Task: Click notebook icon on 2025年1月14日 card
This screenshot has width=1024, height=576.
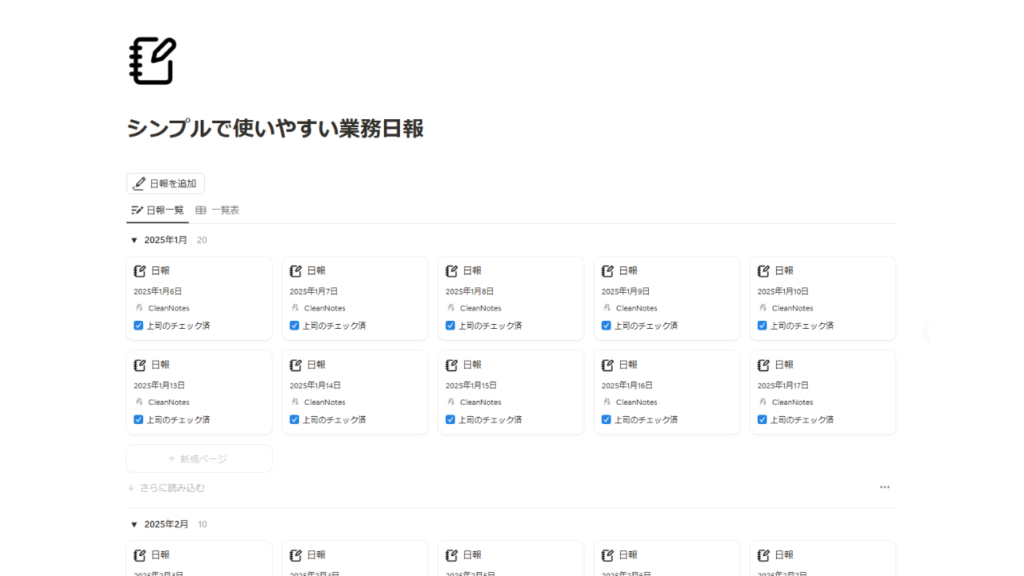Action: pyautogui.click(x=296, y=365)
